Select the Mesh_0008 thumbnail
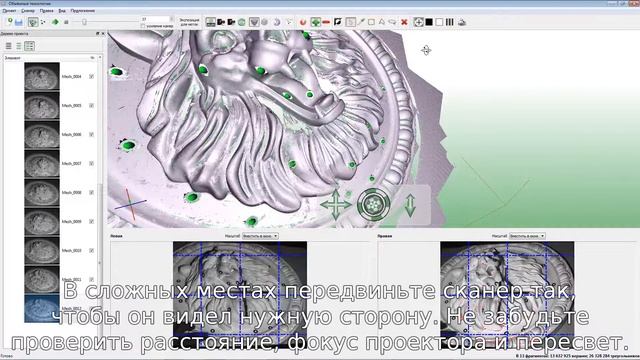 [x=42, y=192]
